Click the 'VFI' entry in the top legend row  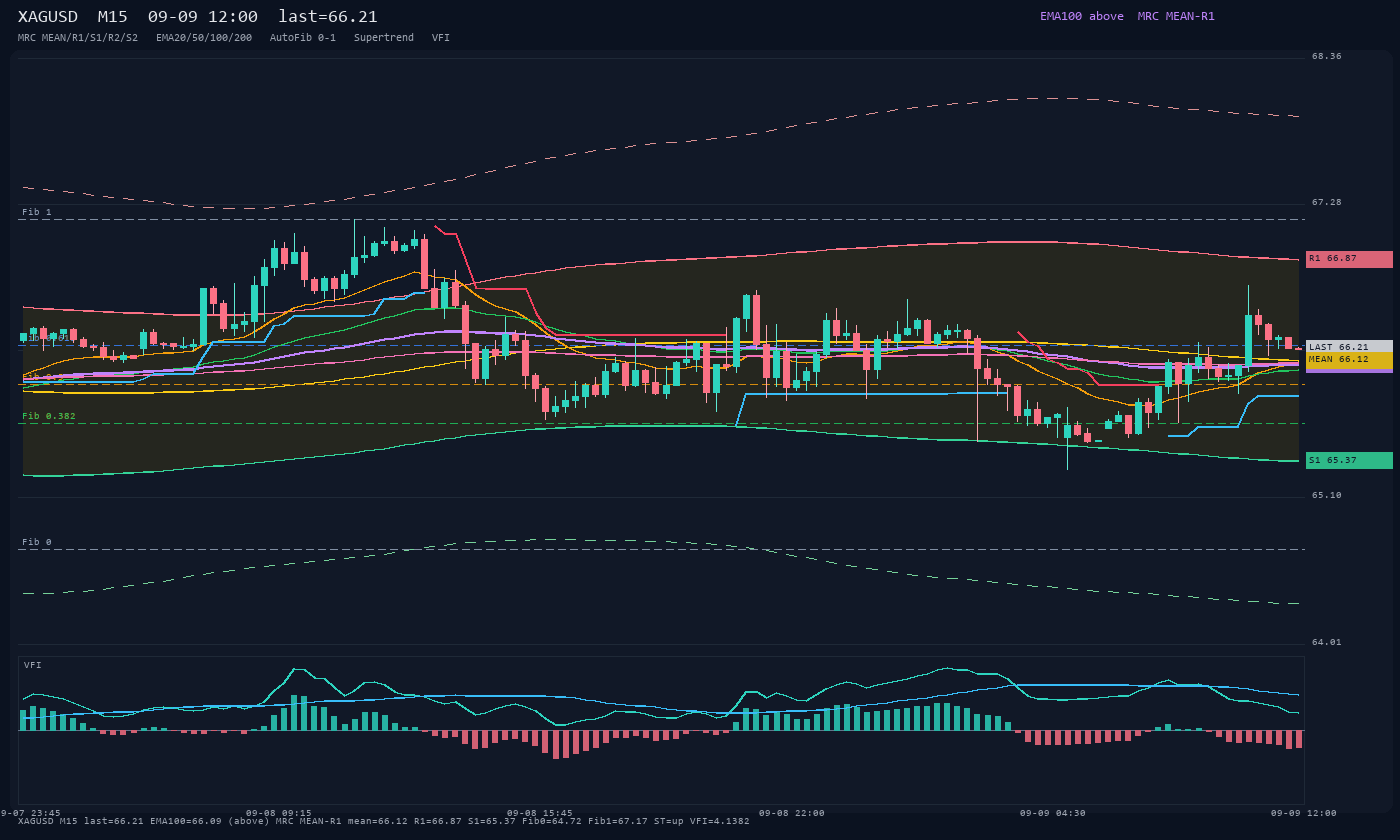click(441, 38)
